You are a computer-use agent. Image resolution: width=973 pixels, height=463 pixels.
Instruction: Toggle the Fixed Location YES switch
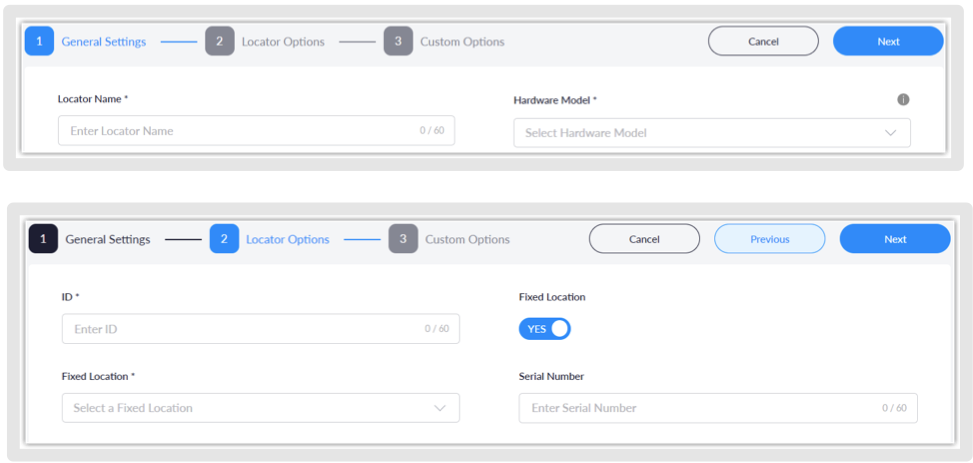(545, 329)
